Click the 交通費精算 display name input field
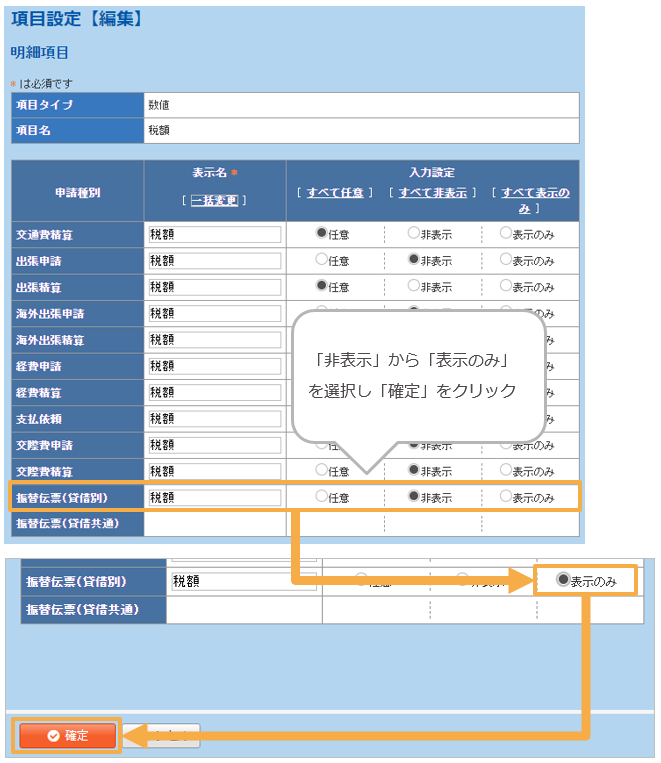Screen dimensions: 661x763 coord(214,234)
